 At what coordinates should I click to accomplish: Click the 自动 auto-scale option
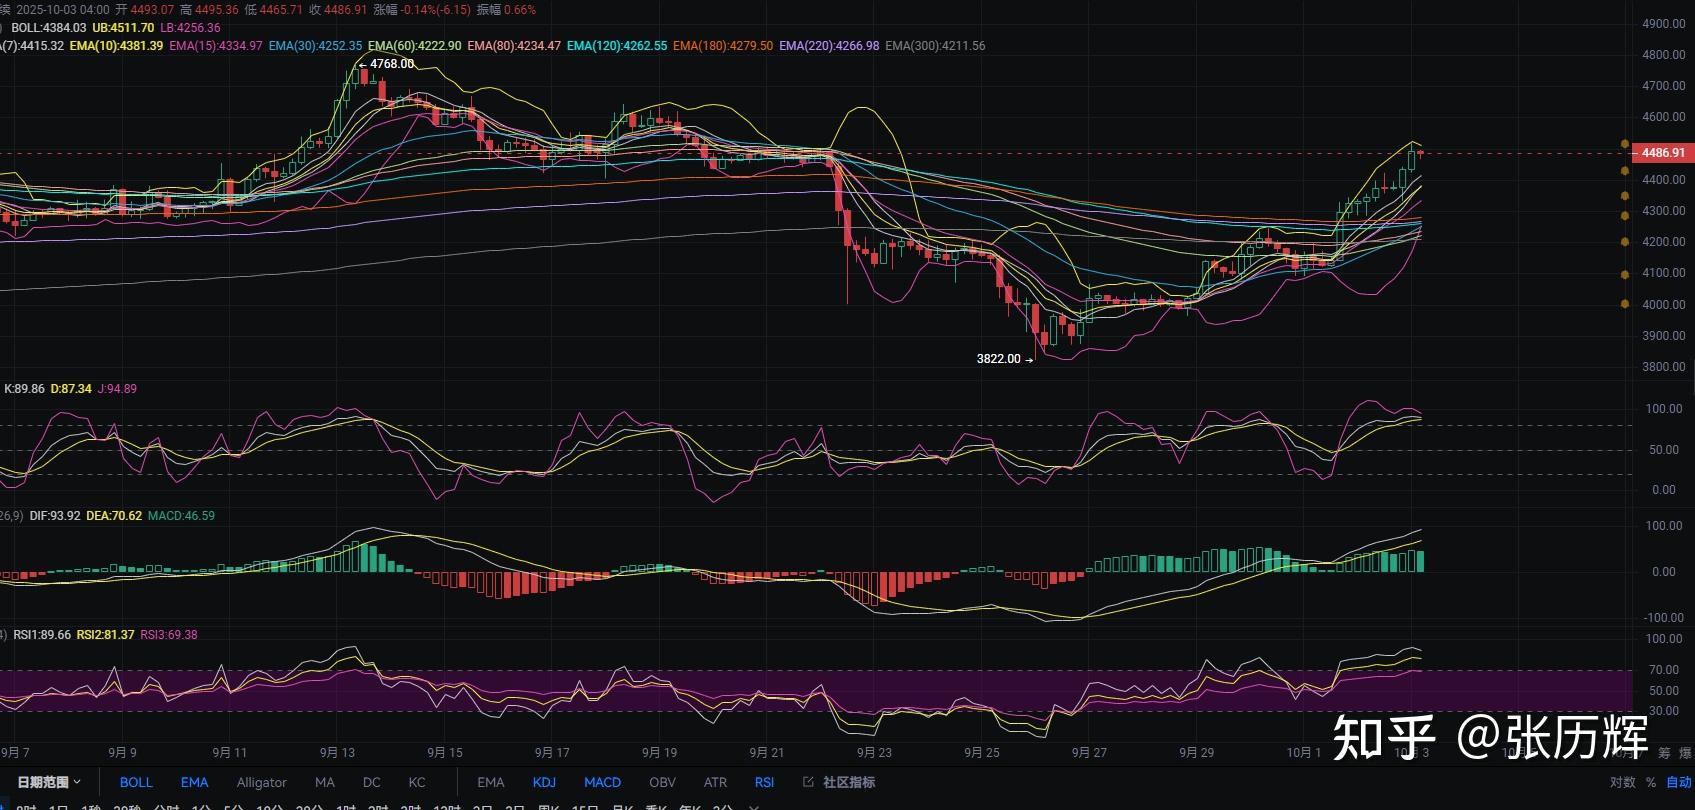1679,782
